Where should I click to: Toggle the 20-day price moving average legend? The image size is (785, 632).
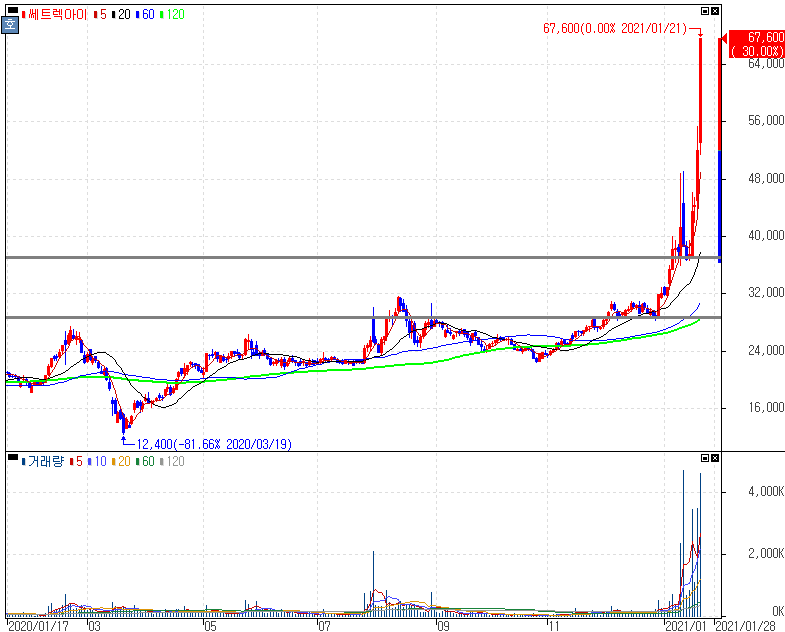tap(121, 15)
